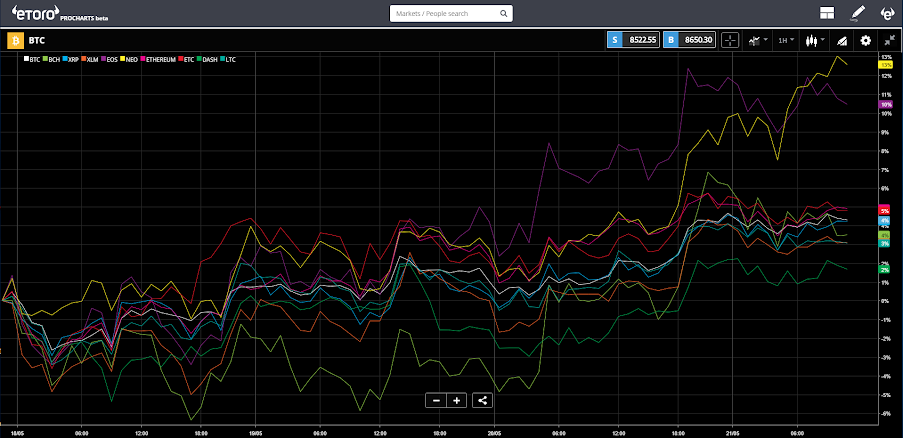Image resolution: width=903 pixels, height=438 pixels.
Task: Click the XRP legend label
Action: (73, 59)
